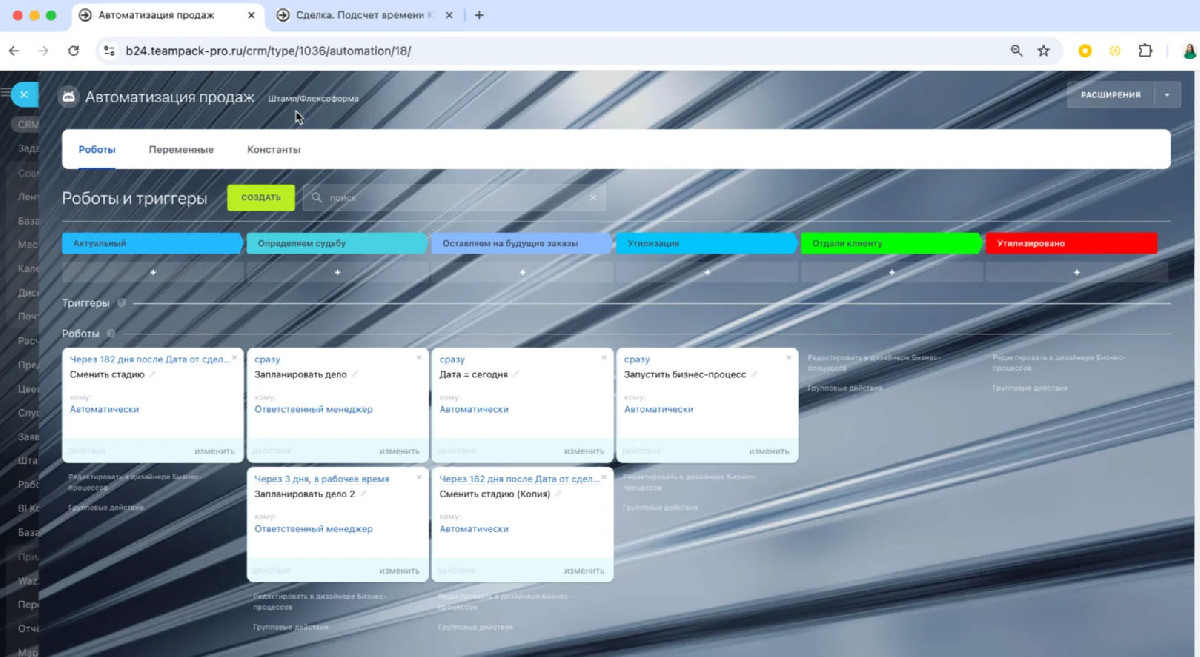Viewport: 1200px width, 657px height.
Task: Add a trigger under the "Актуальный" stage
Action: (x=153, y=272)
